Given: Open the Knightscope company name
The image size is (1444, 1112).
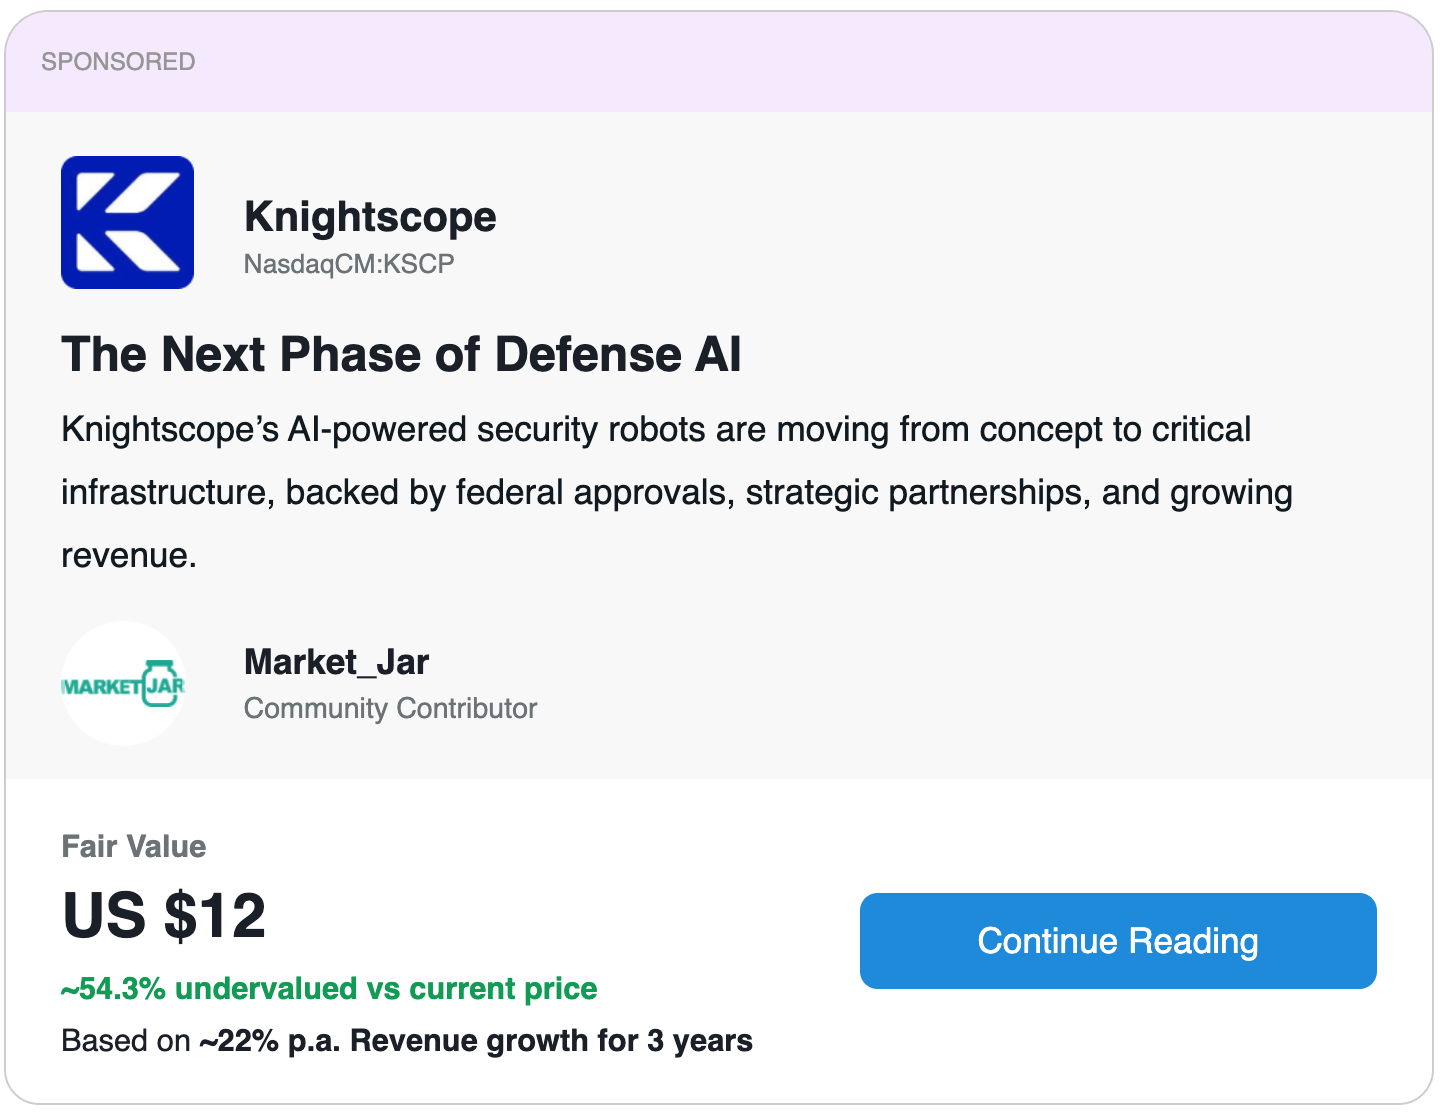Looking at the screenshot, I should point(370,217).
